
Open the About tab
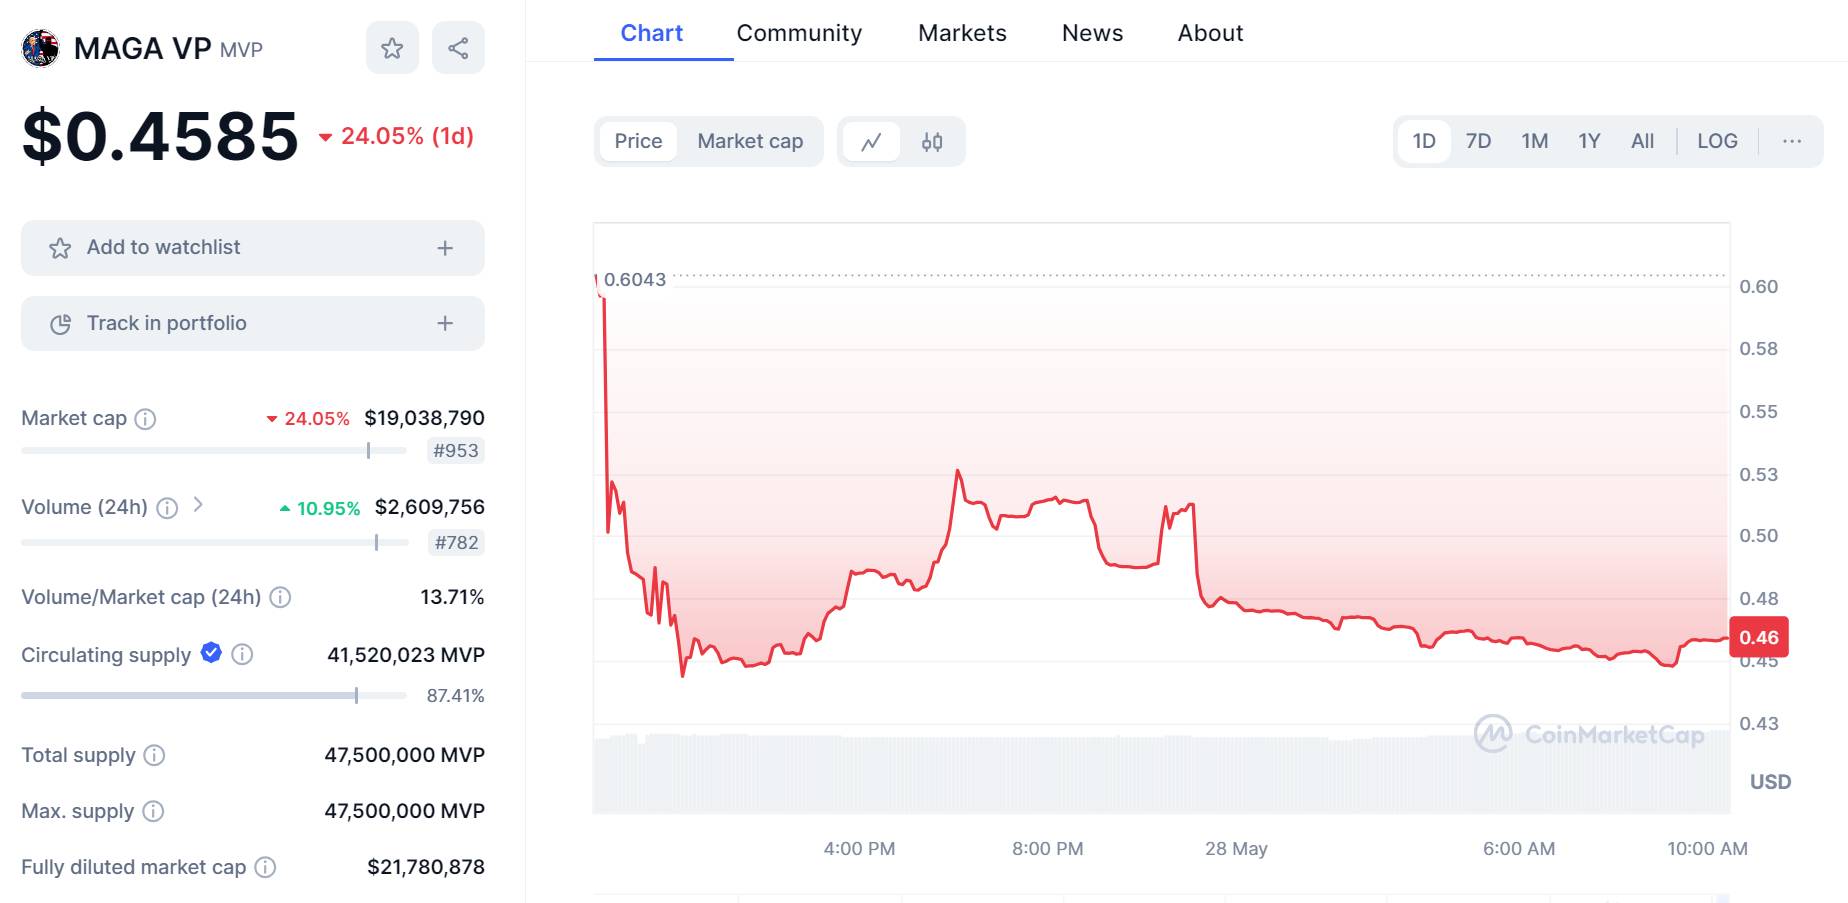[1210, 33]
